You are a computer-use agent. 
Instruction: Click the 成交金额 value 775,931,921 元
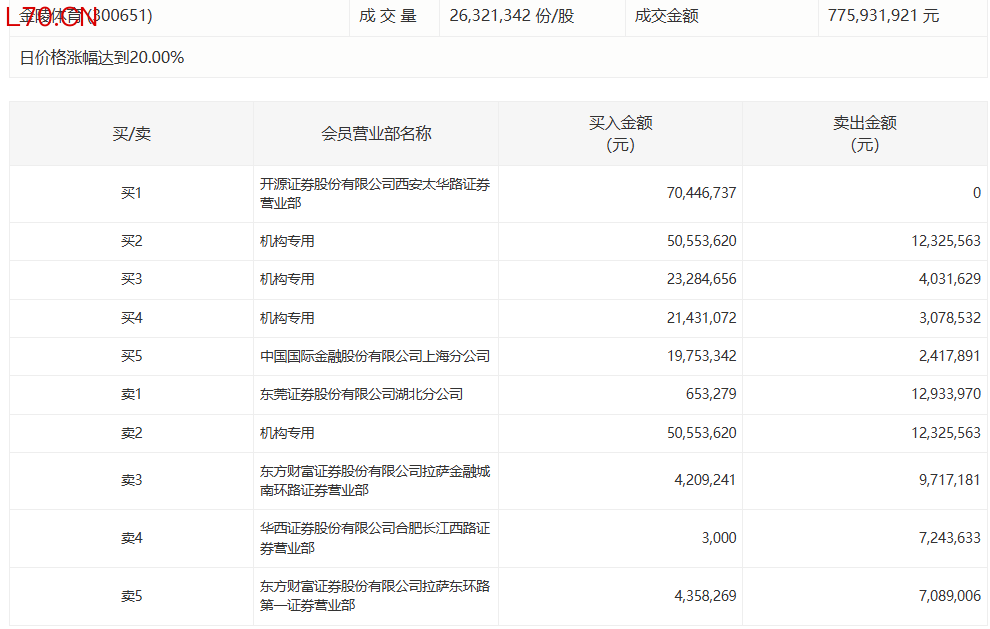point(883,16)
